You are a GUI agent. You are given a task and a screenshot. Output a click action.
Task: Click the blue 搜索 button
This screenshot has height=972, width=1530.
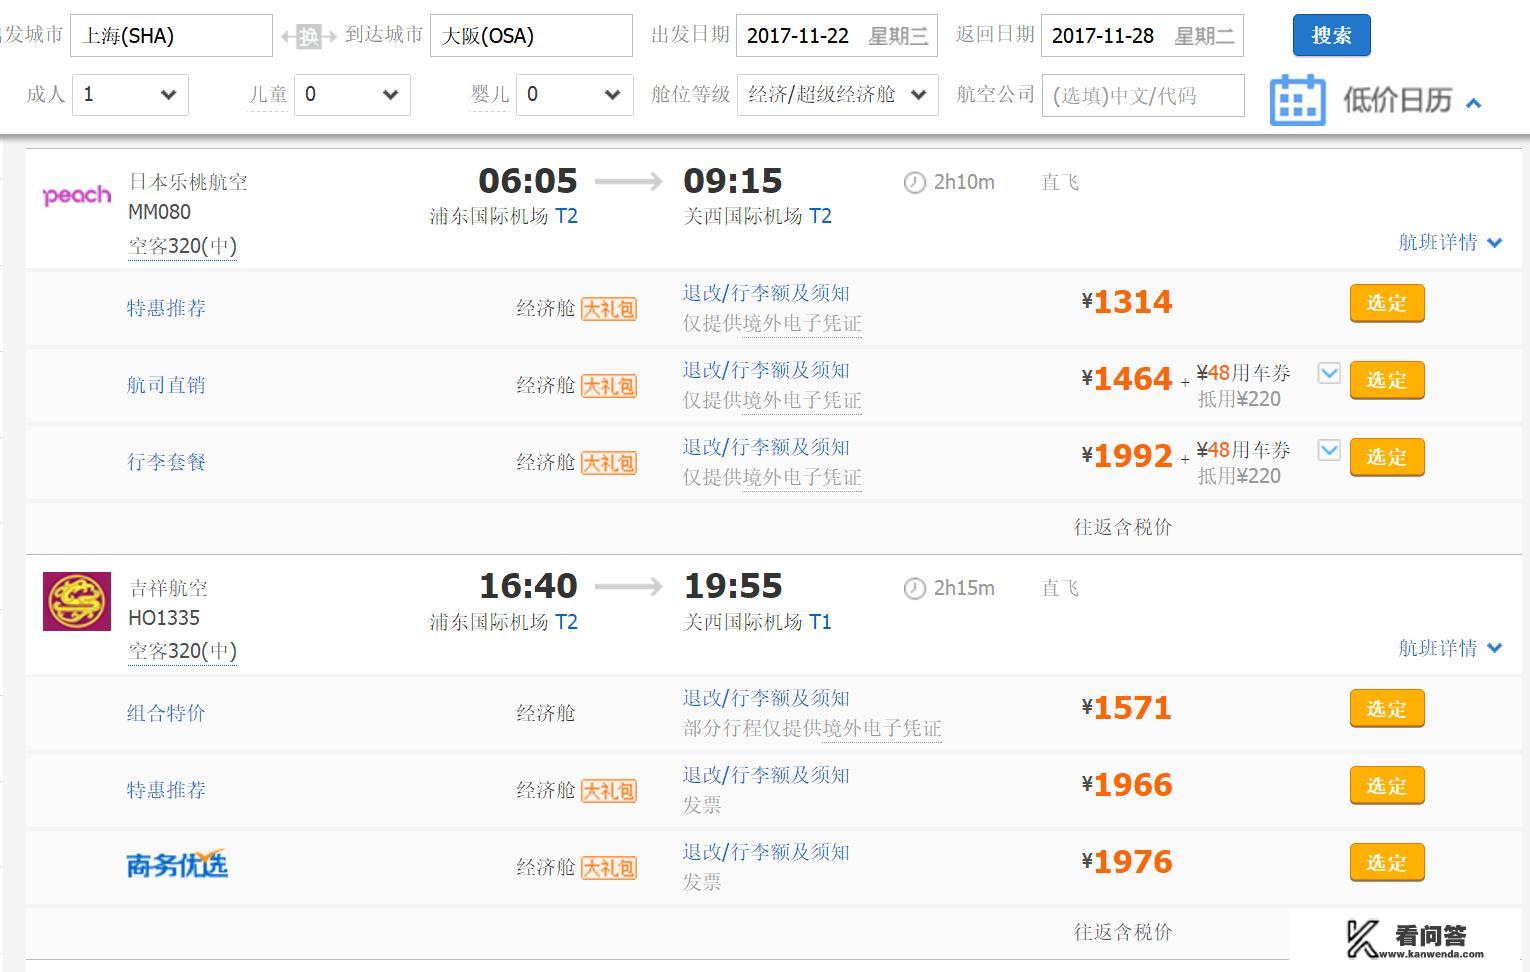tap(1331, 35)
